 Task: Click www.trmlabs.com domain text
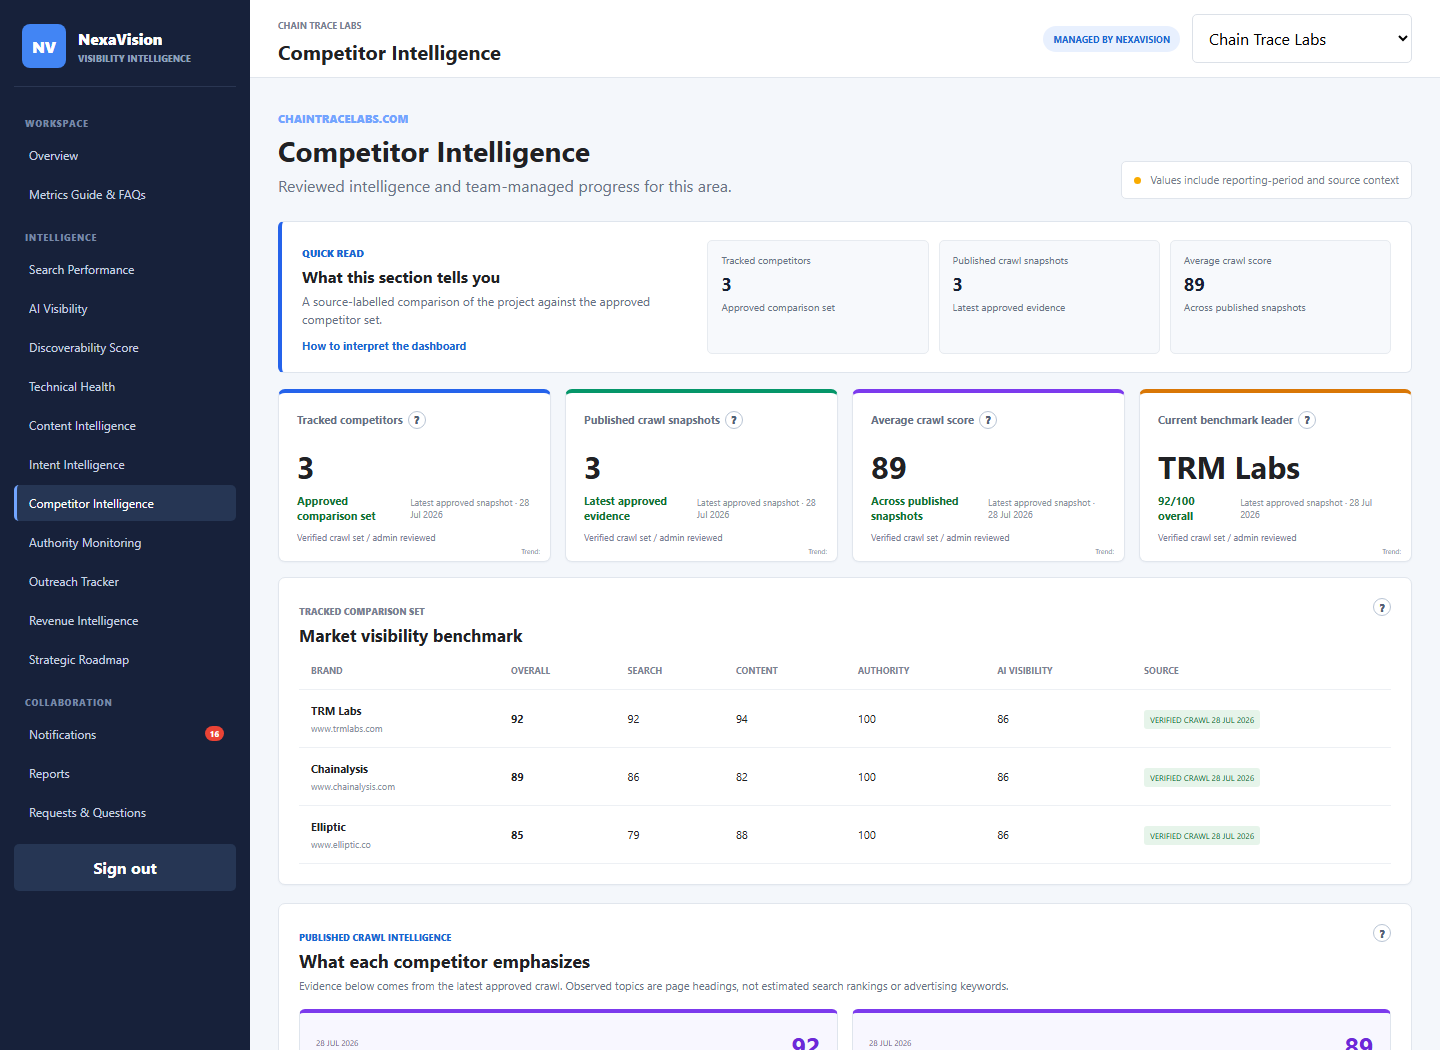click(346, 729)
